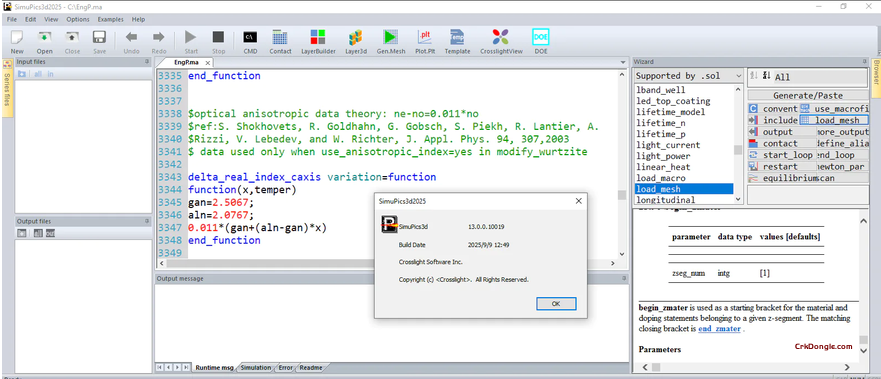Start simulation with the Start play icon

[x=191, y=38]
